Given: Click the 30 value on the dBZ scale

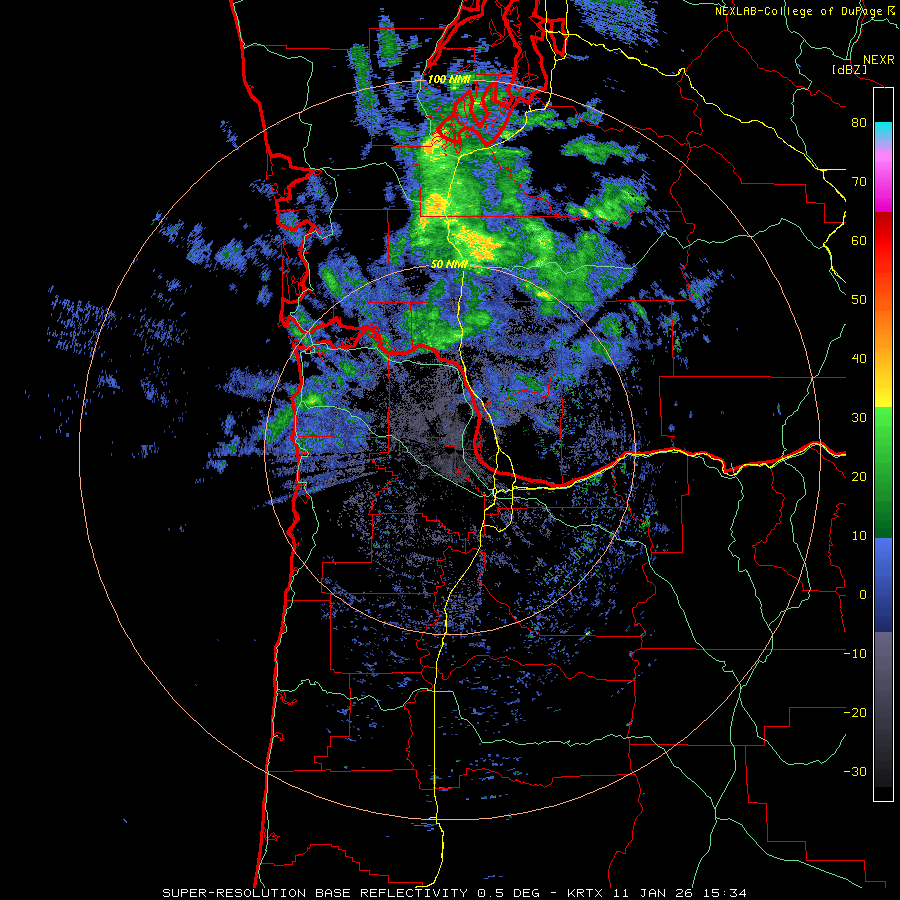Looking at the screenshot, I should [859, 418].
